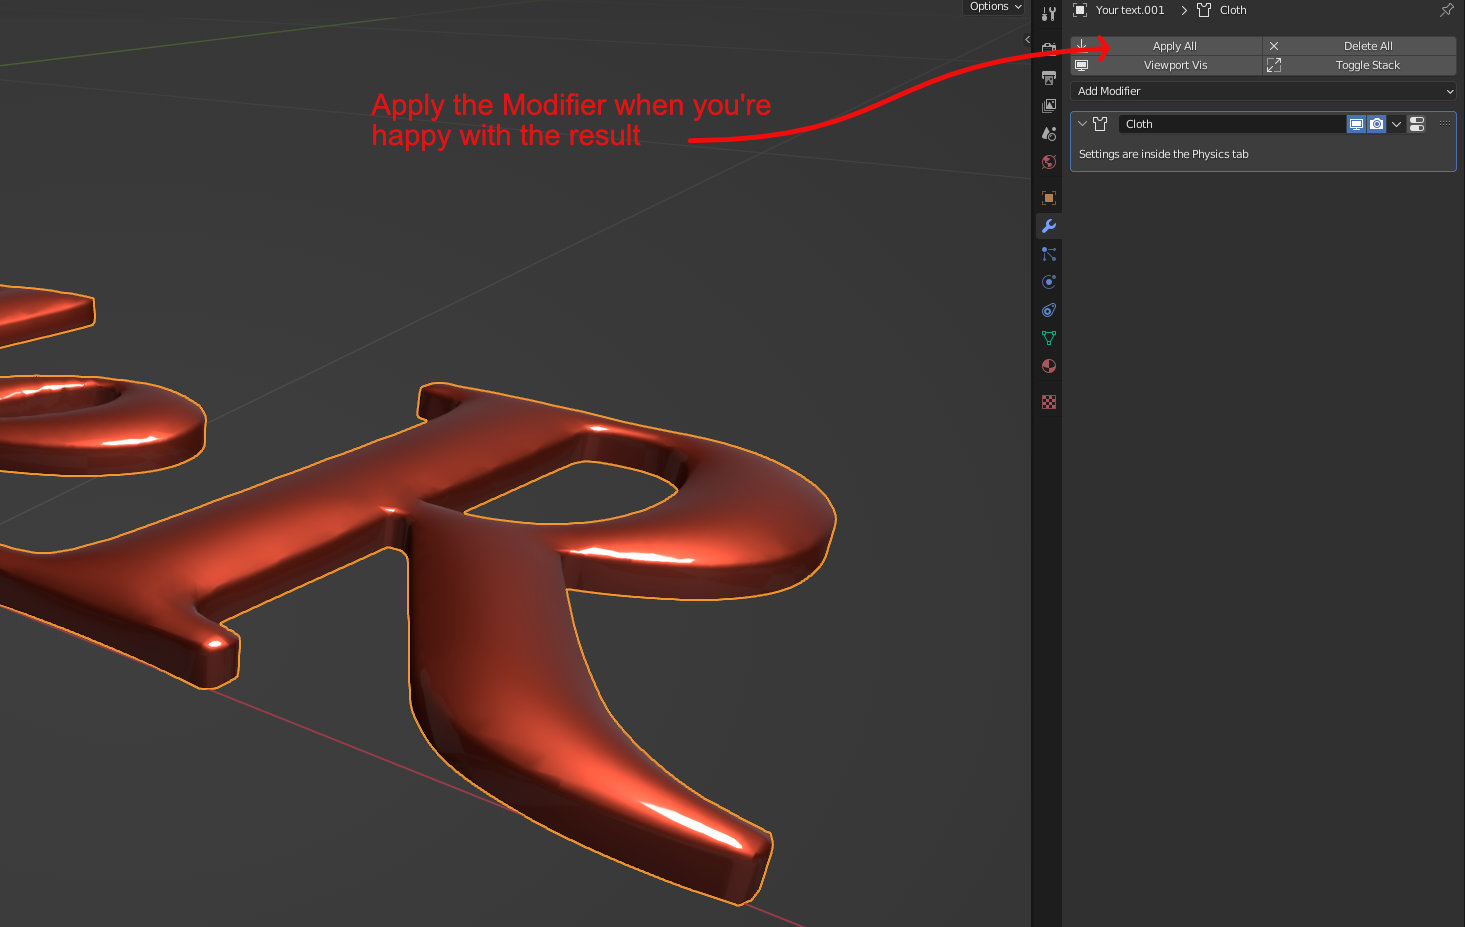Open the Object properties tab
The width and height of the screenshot is (1465, 927).
coord(1048,198)
